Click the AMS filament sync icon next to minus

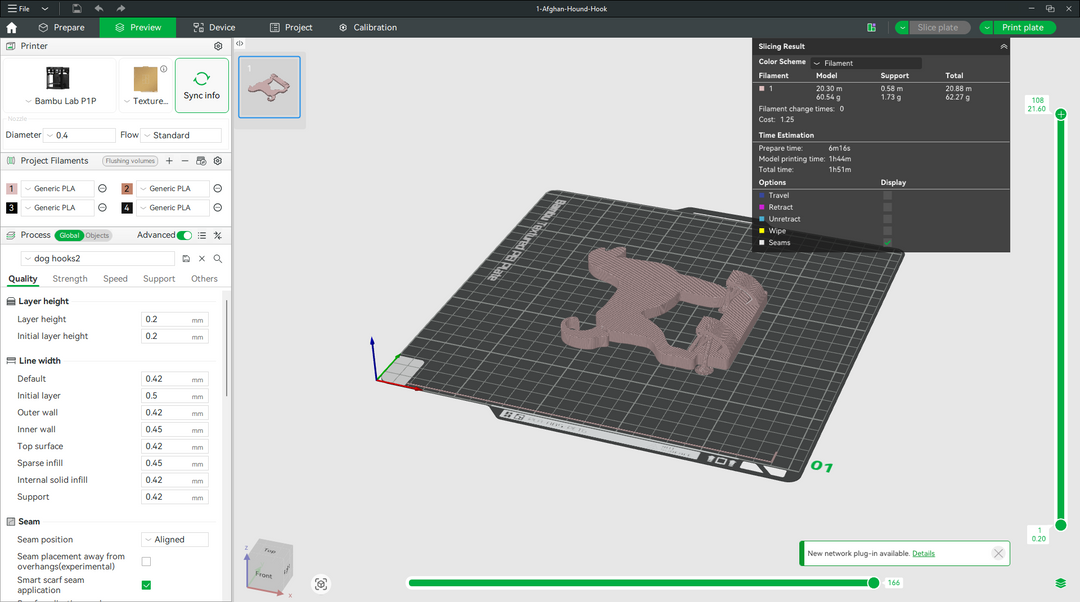tap(201, 162)
